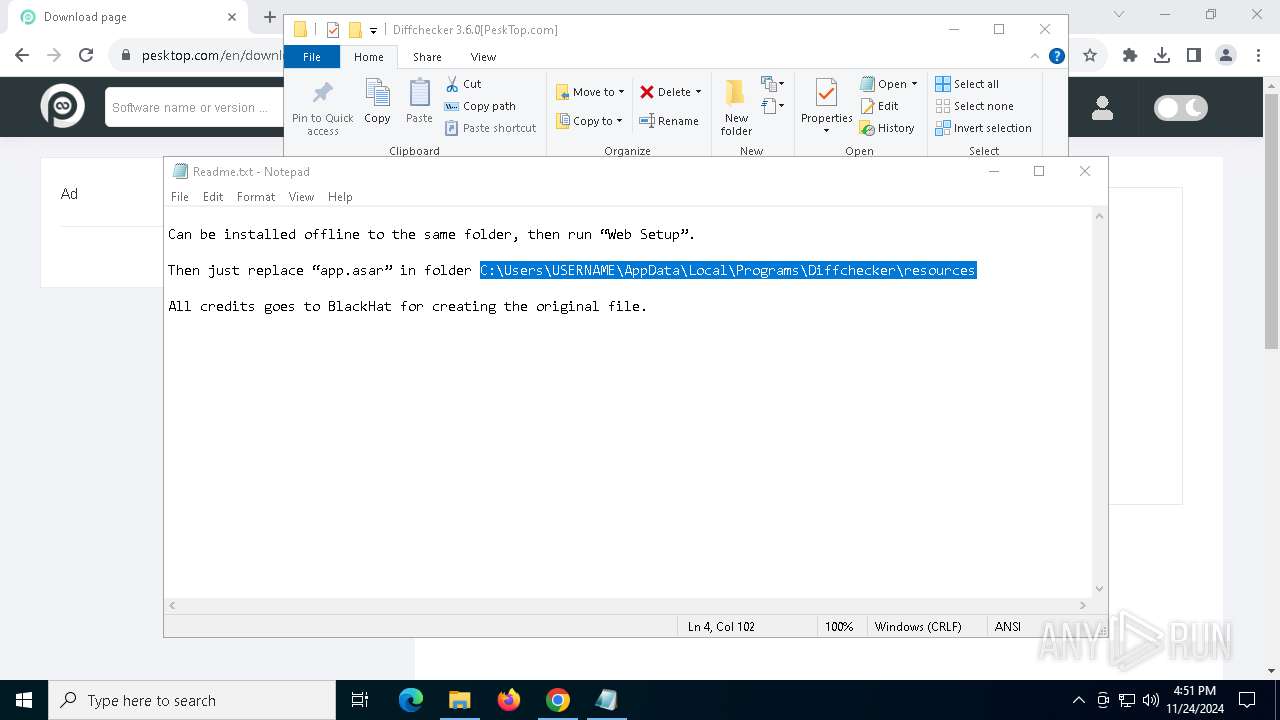Viewport: 1280px width, 720px height.
Task: Click Notepad horizontal scrollbar right arrow
Action: pos(1083,605)
